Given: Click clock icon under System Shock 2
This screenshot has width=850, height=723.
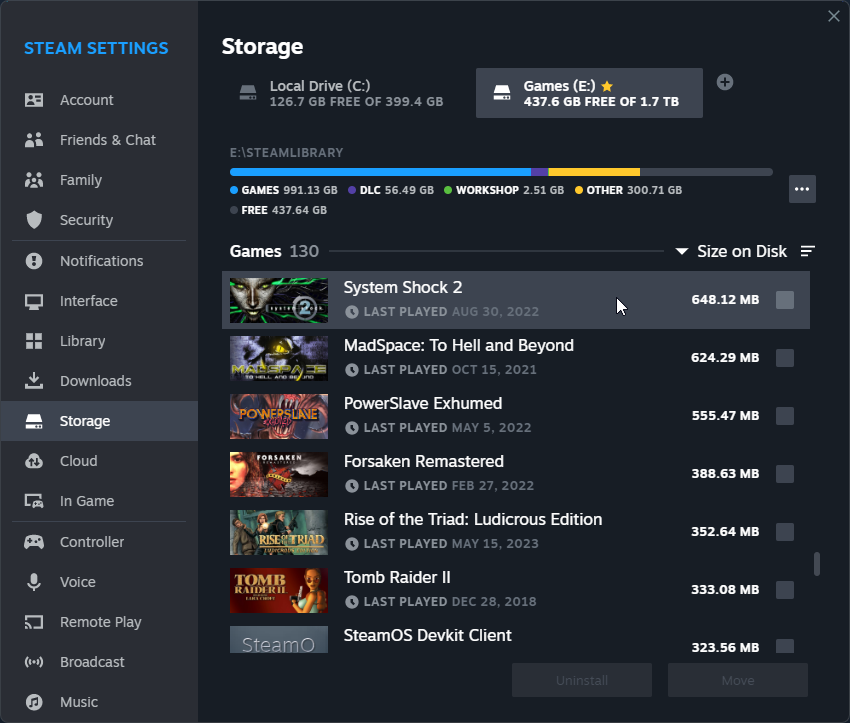Looking at the screenshot, I should pos(352,312).
